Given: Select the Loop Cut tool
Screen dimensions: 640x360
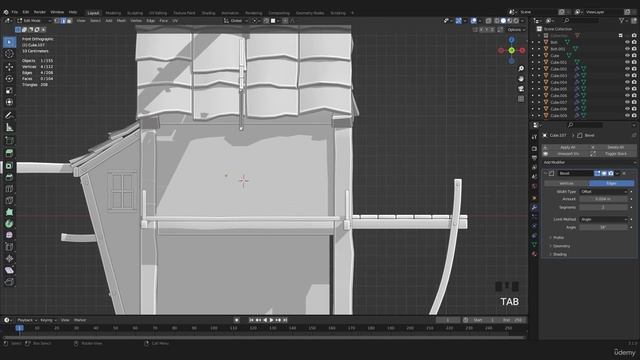Looking at the screenshot, I should (x=9, y=189).
